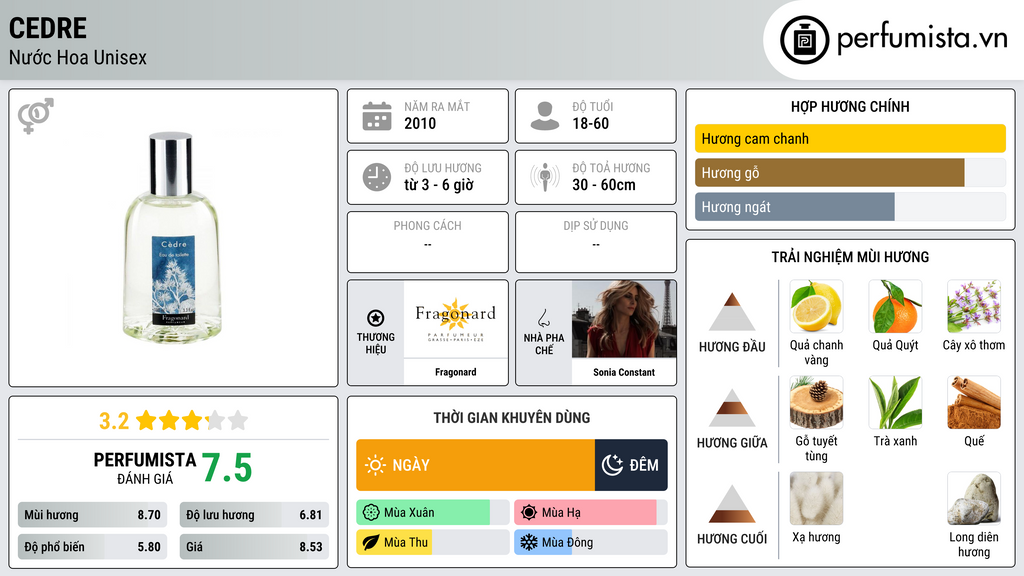Click the Hương gỗ accord bar
This screenshot has height=576, width=1024.
pos(850,172)
